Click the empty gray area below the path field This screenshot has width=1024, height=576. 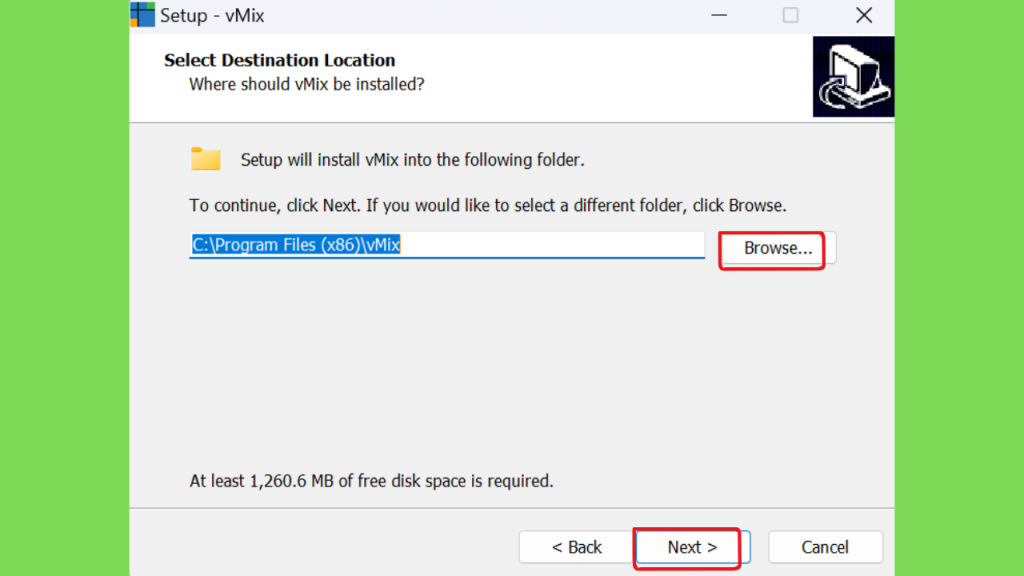click(x=512, y=366)
